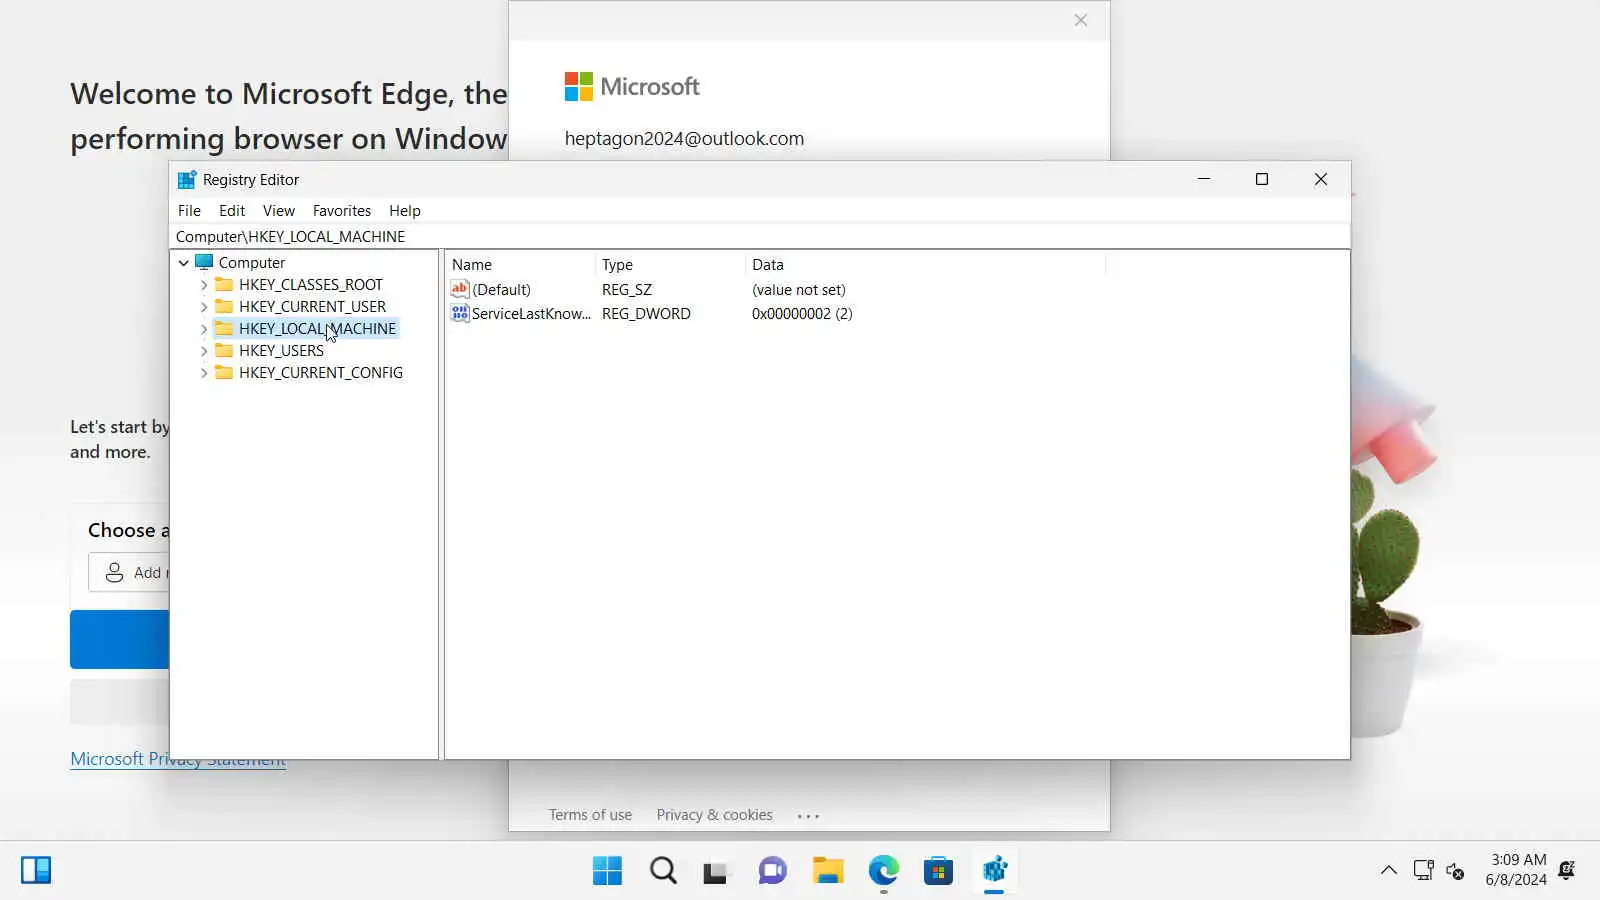Viewport: 1600px width, 900px height.
Task: Select HKEY_USERS in the tree
Action: click(x=281, y=351)
